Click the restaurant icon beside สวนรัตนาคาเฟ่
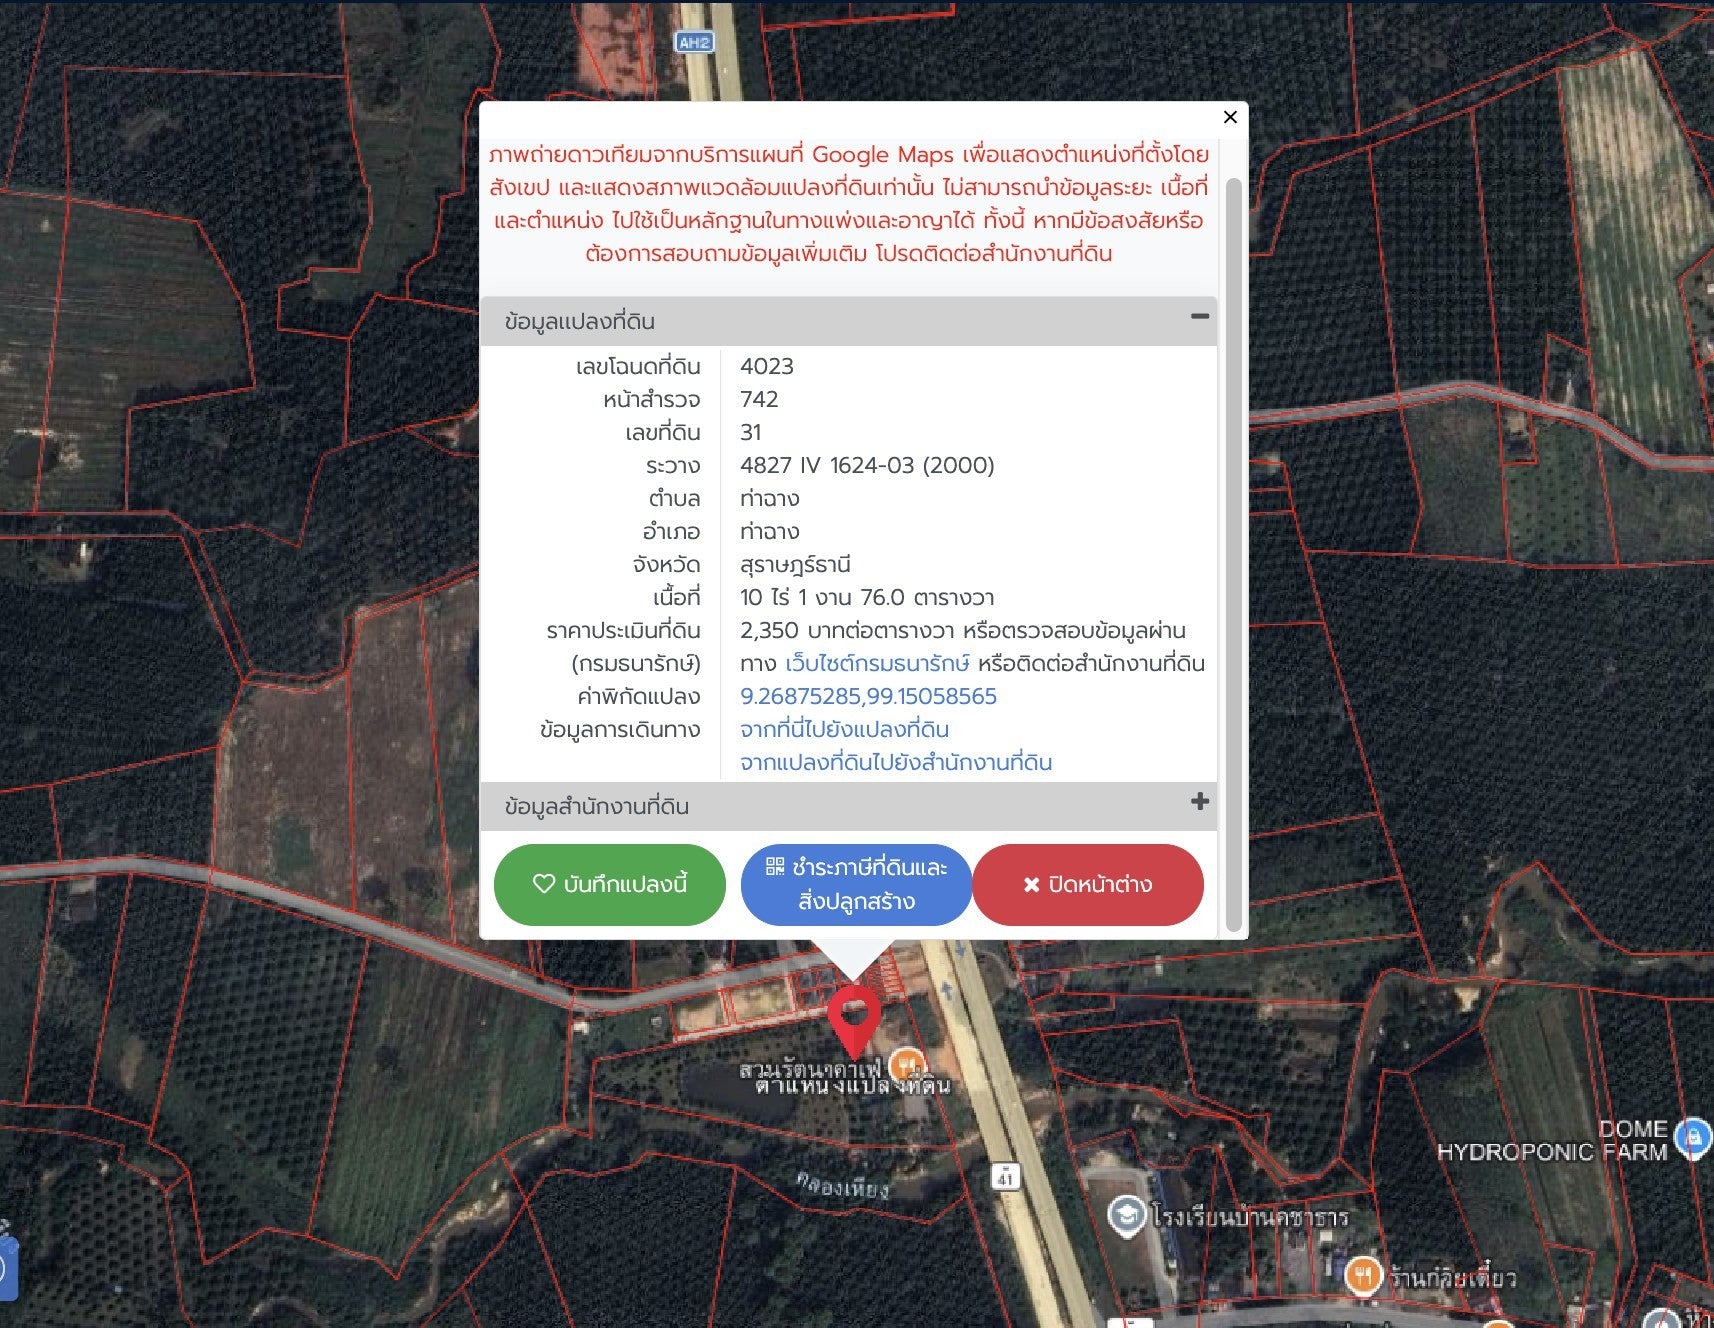The image size is (1714, 1328). tap(906, 1062)
